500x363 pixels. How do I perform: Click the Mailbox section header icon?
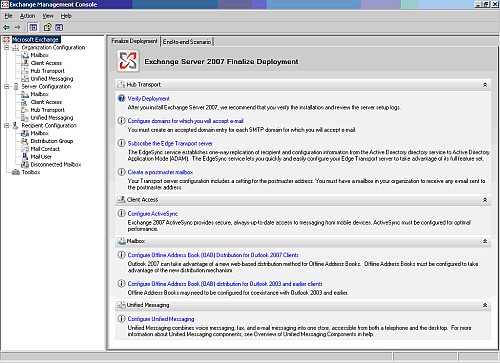(x=121, y=241)
